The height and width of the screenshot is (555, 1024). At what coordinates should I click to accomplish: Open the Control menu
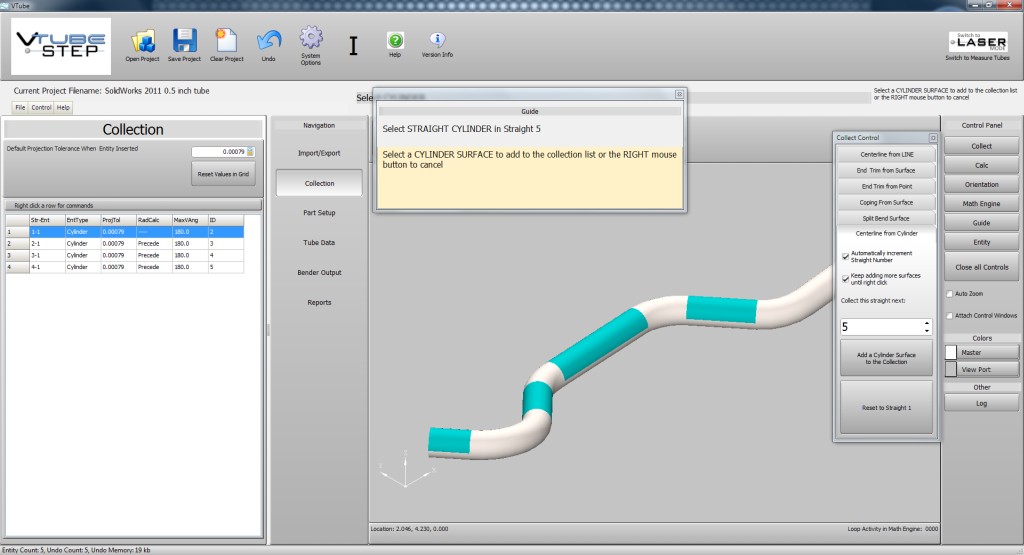pos(41,107)
